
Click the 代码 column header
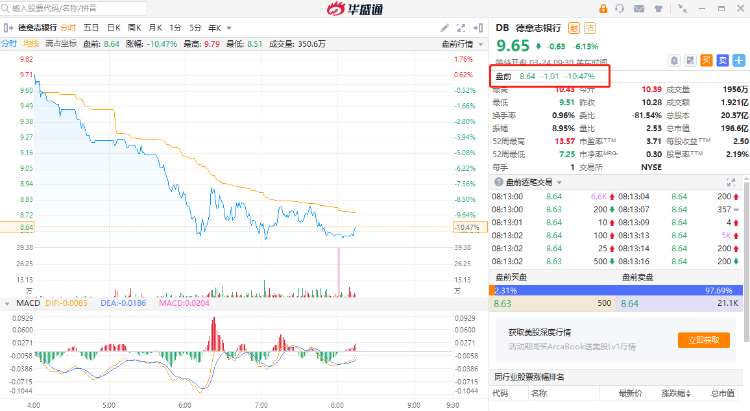[500, 393]
